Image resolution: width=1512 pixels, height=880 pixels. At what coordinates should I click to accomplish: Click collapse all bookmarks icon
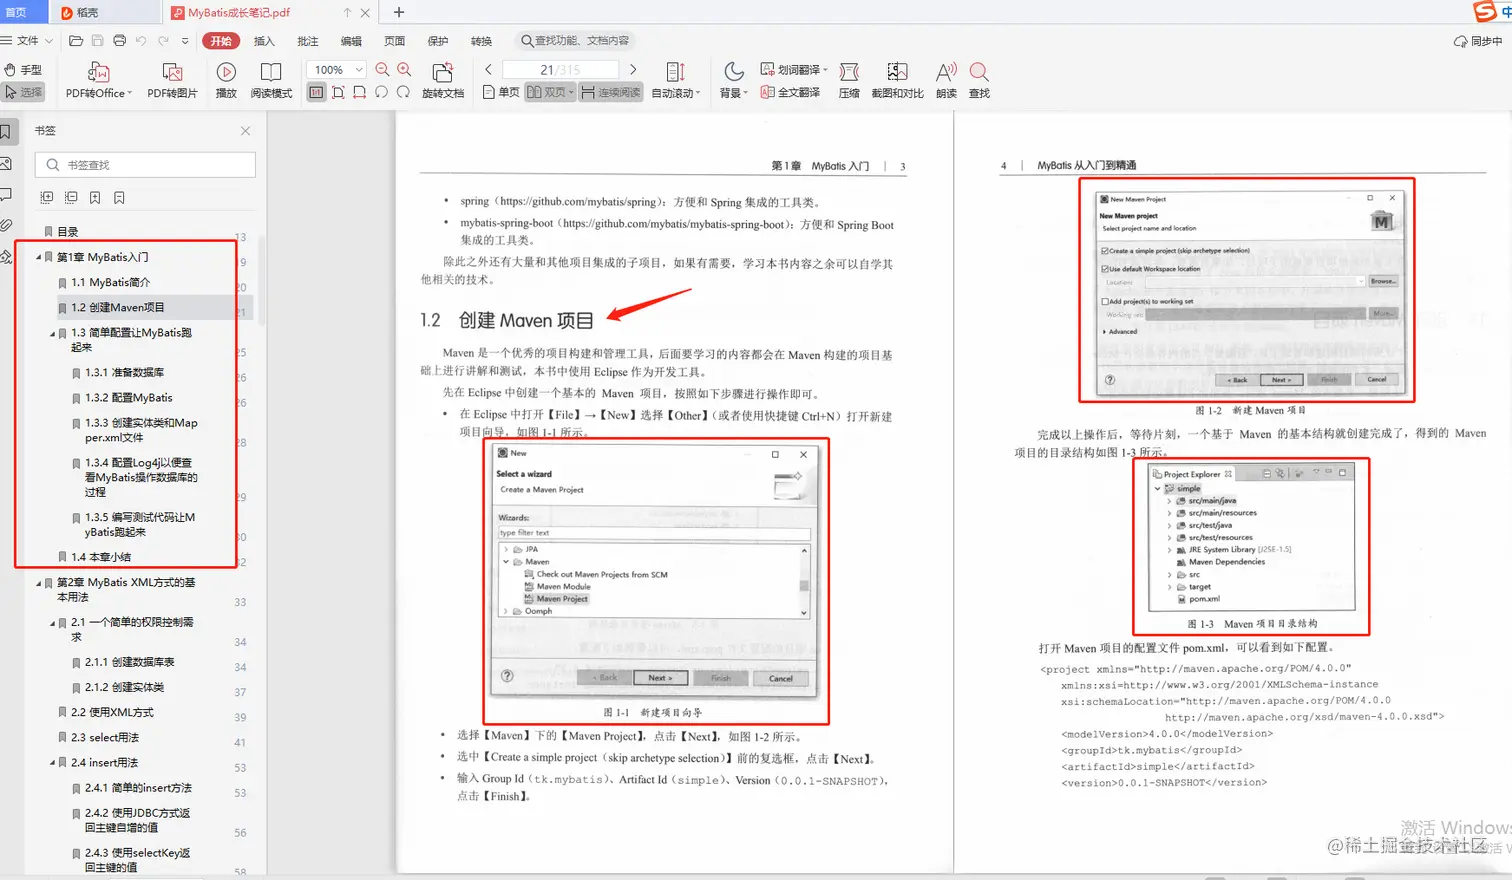(71, 198)
